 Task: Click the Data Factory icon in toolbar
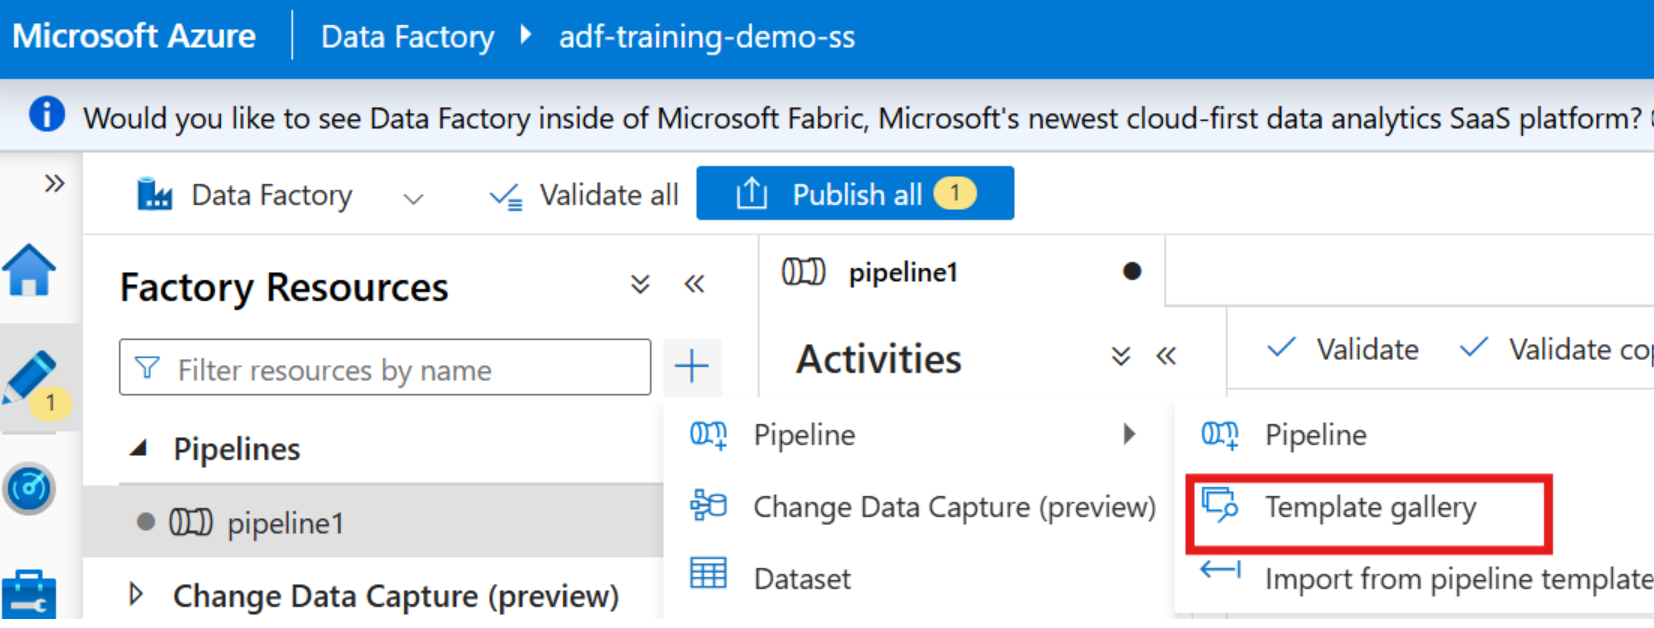pos(155,194)
